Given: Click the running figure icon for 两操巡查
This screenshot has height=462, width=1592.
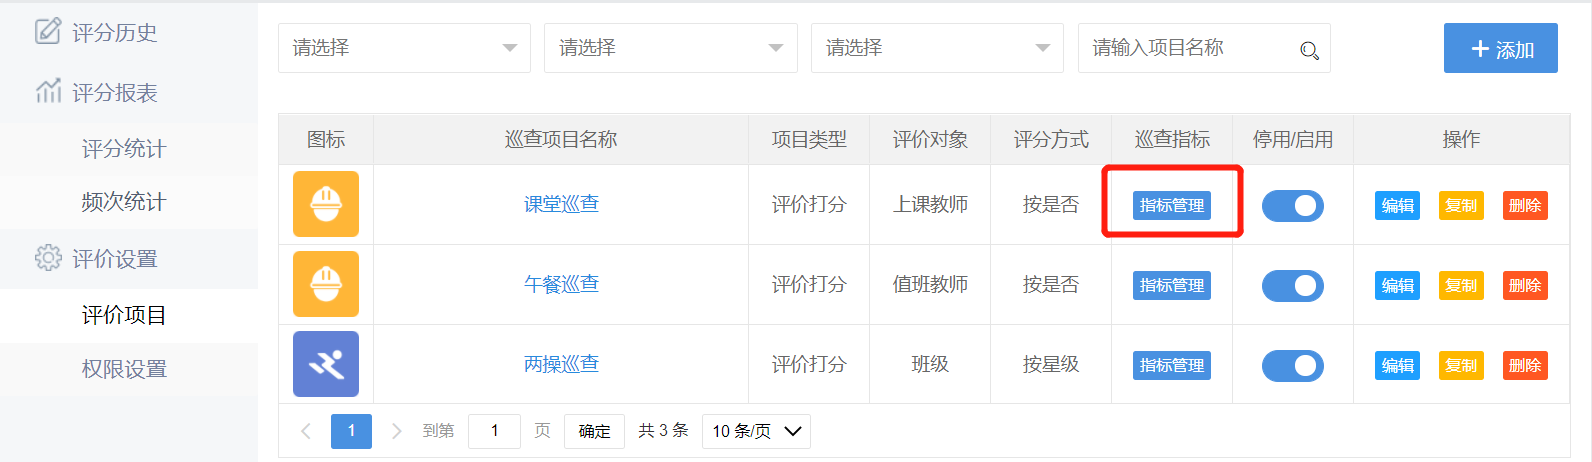Looking at the screenshot, I should click(325, 364).
